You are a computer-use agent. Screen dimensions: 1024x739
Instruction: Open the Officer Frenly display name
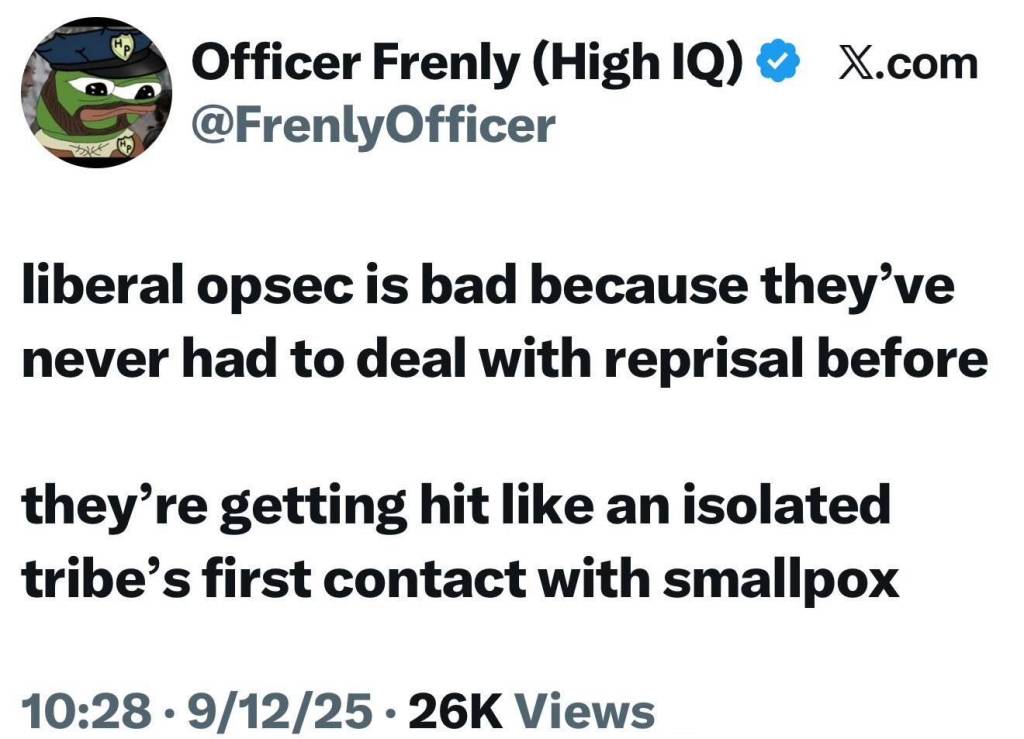(x=357, y=65)
